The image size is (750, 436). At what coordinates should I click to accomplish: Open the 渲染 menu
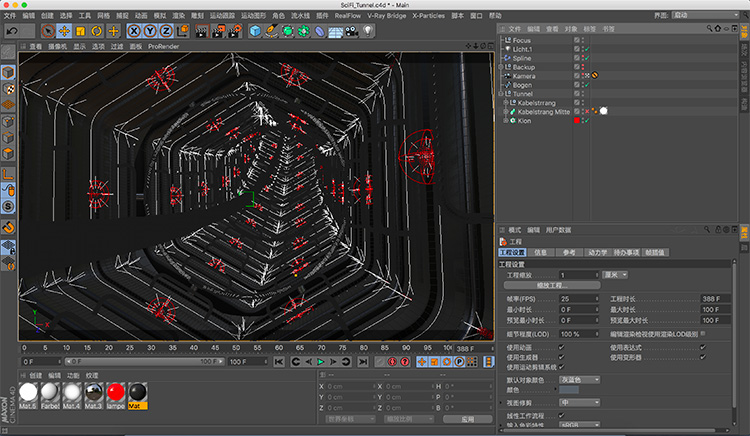click(x=178, y=16)
